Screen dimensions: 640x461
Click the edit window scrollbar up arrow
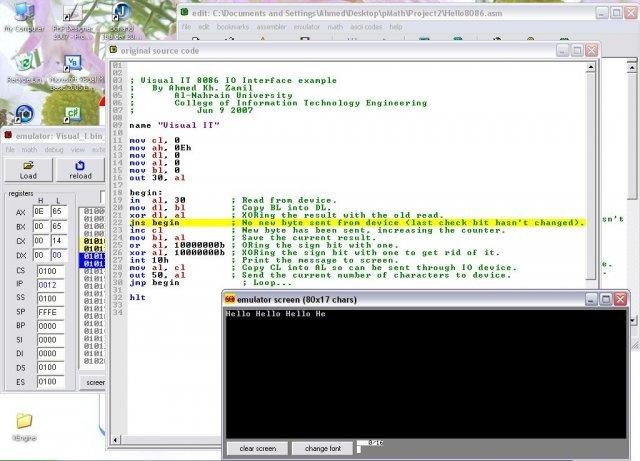click(x=632, y=67)
